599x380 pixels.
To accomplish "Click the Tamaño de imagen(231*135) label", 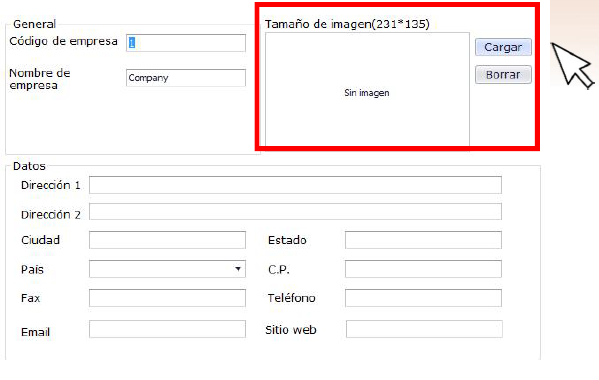I will [347, 24].
